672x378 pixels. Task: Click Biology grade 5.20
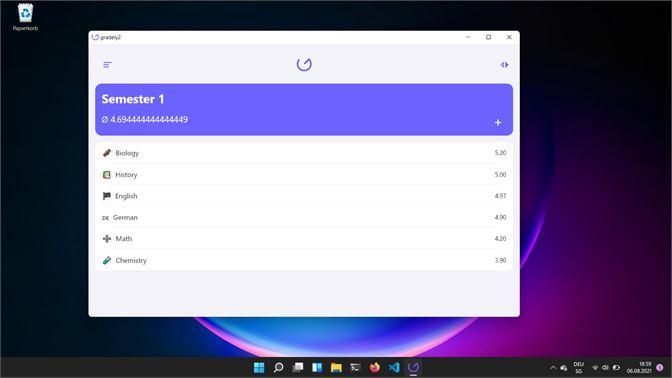500,153
